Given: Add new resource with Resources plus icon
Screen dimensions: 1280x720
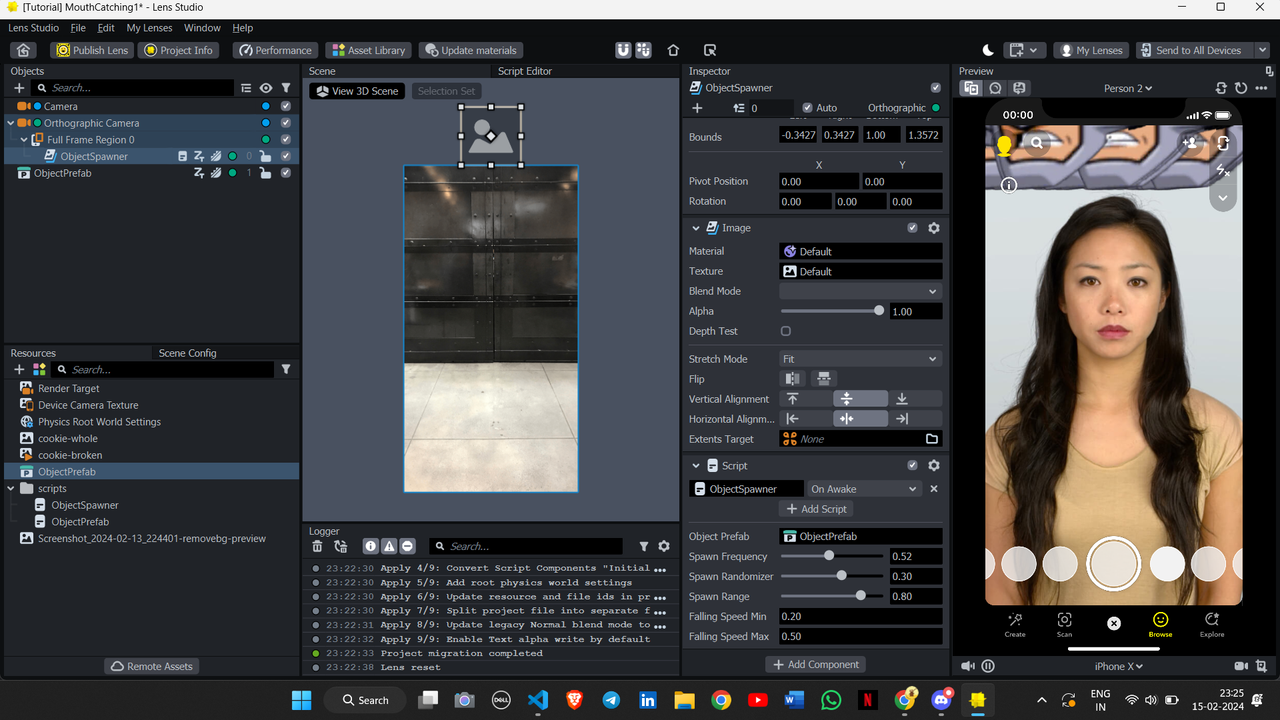Looking at the screenshot, I should coord(19,369).
